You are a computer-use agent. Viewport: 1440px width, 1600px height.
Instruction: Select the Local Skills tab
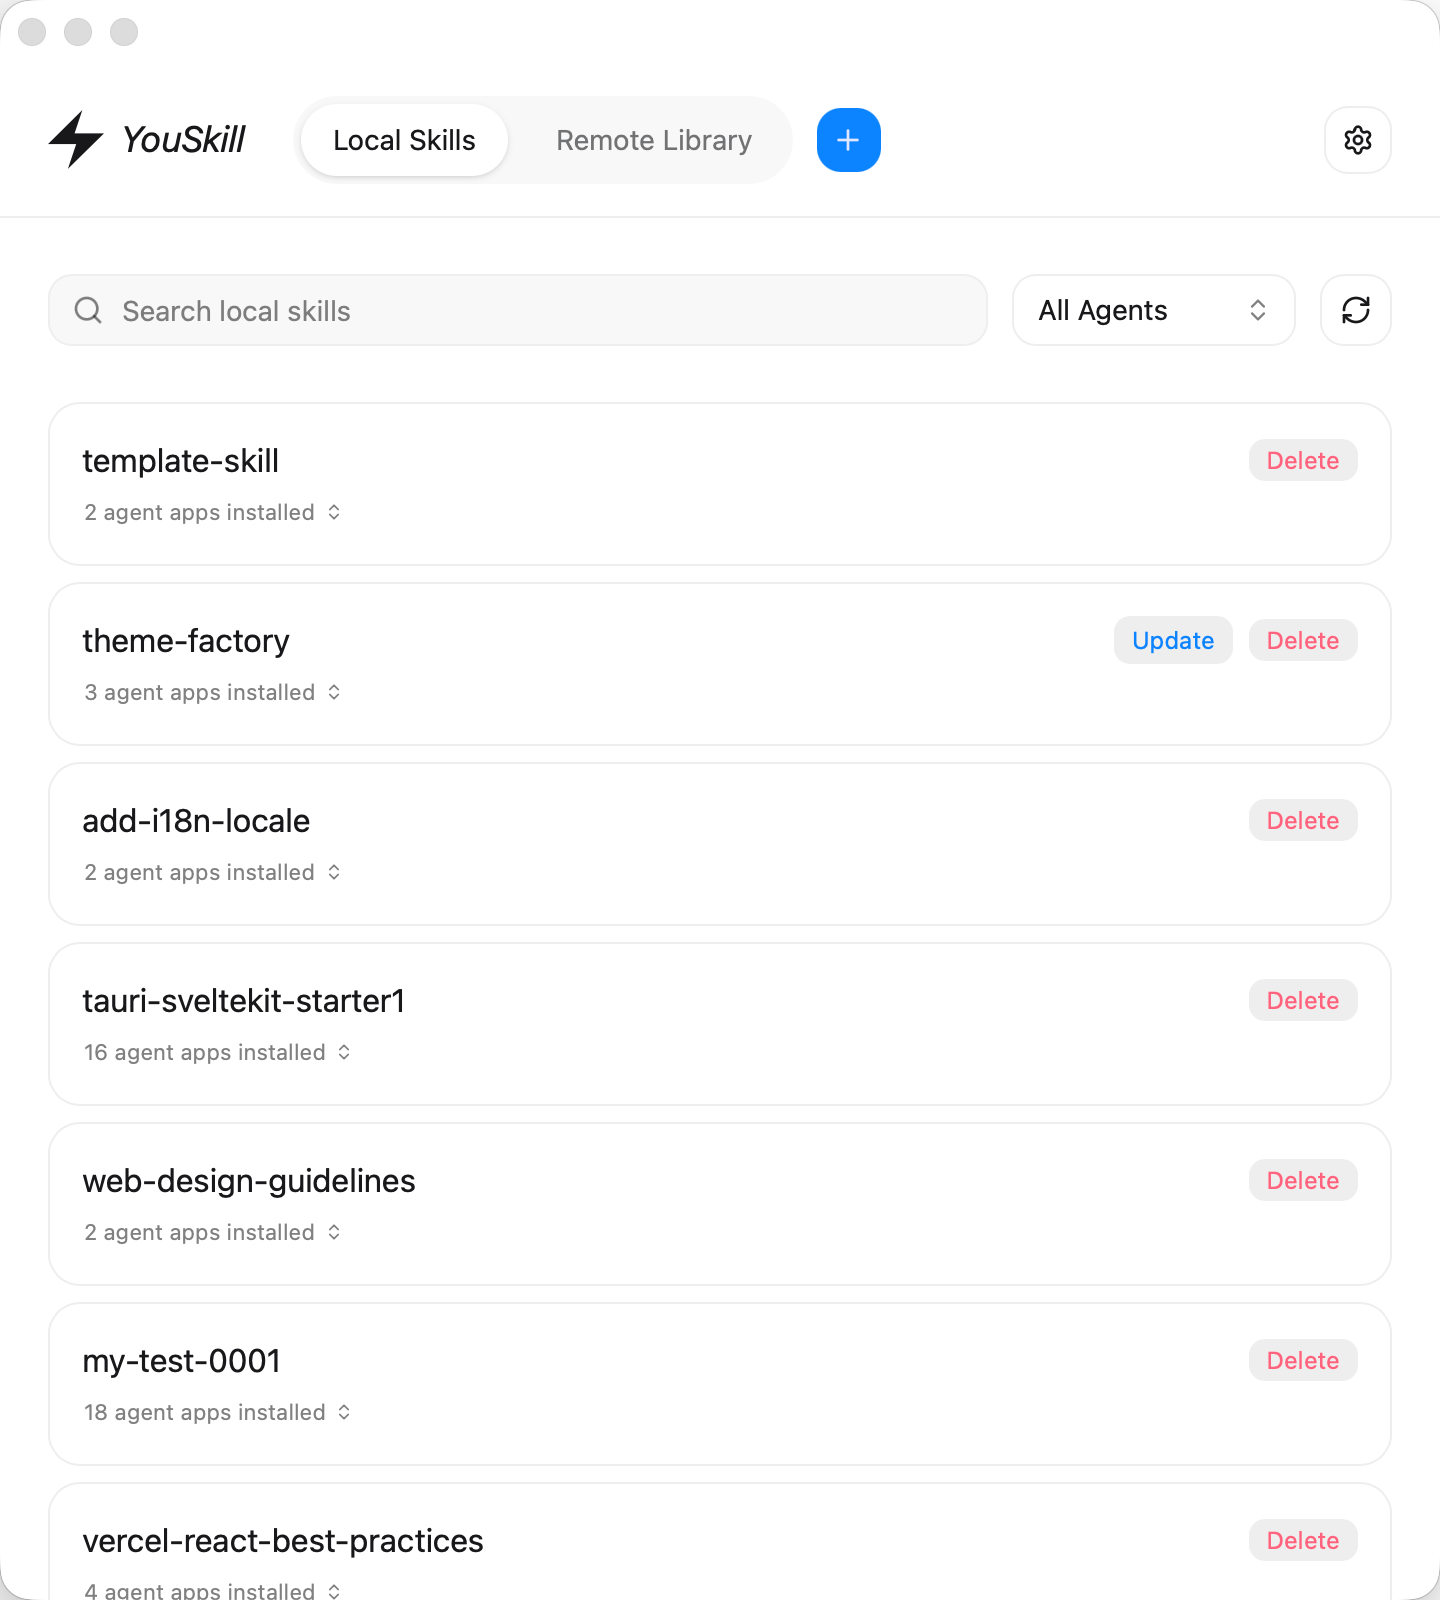click(404, 140)
